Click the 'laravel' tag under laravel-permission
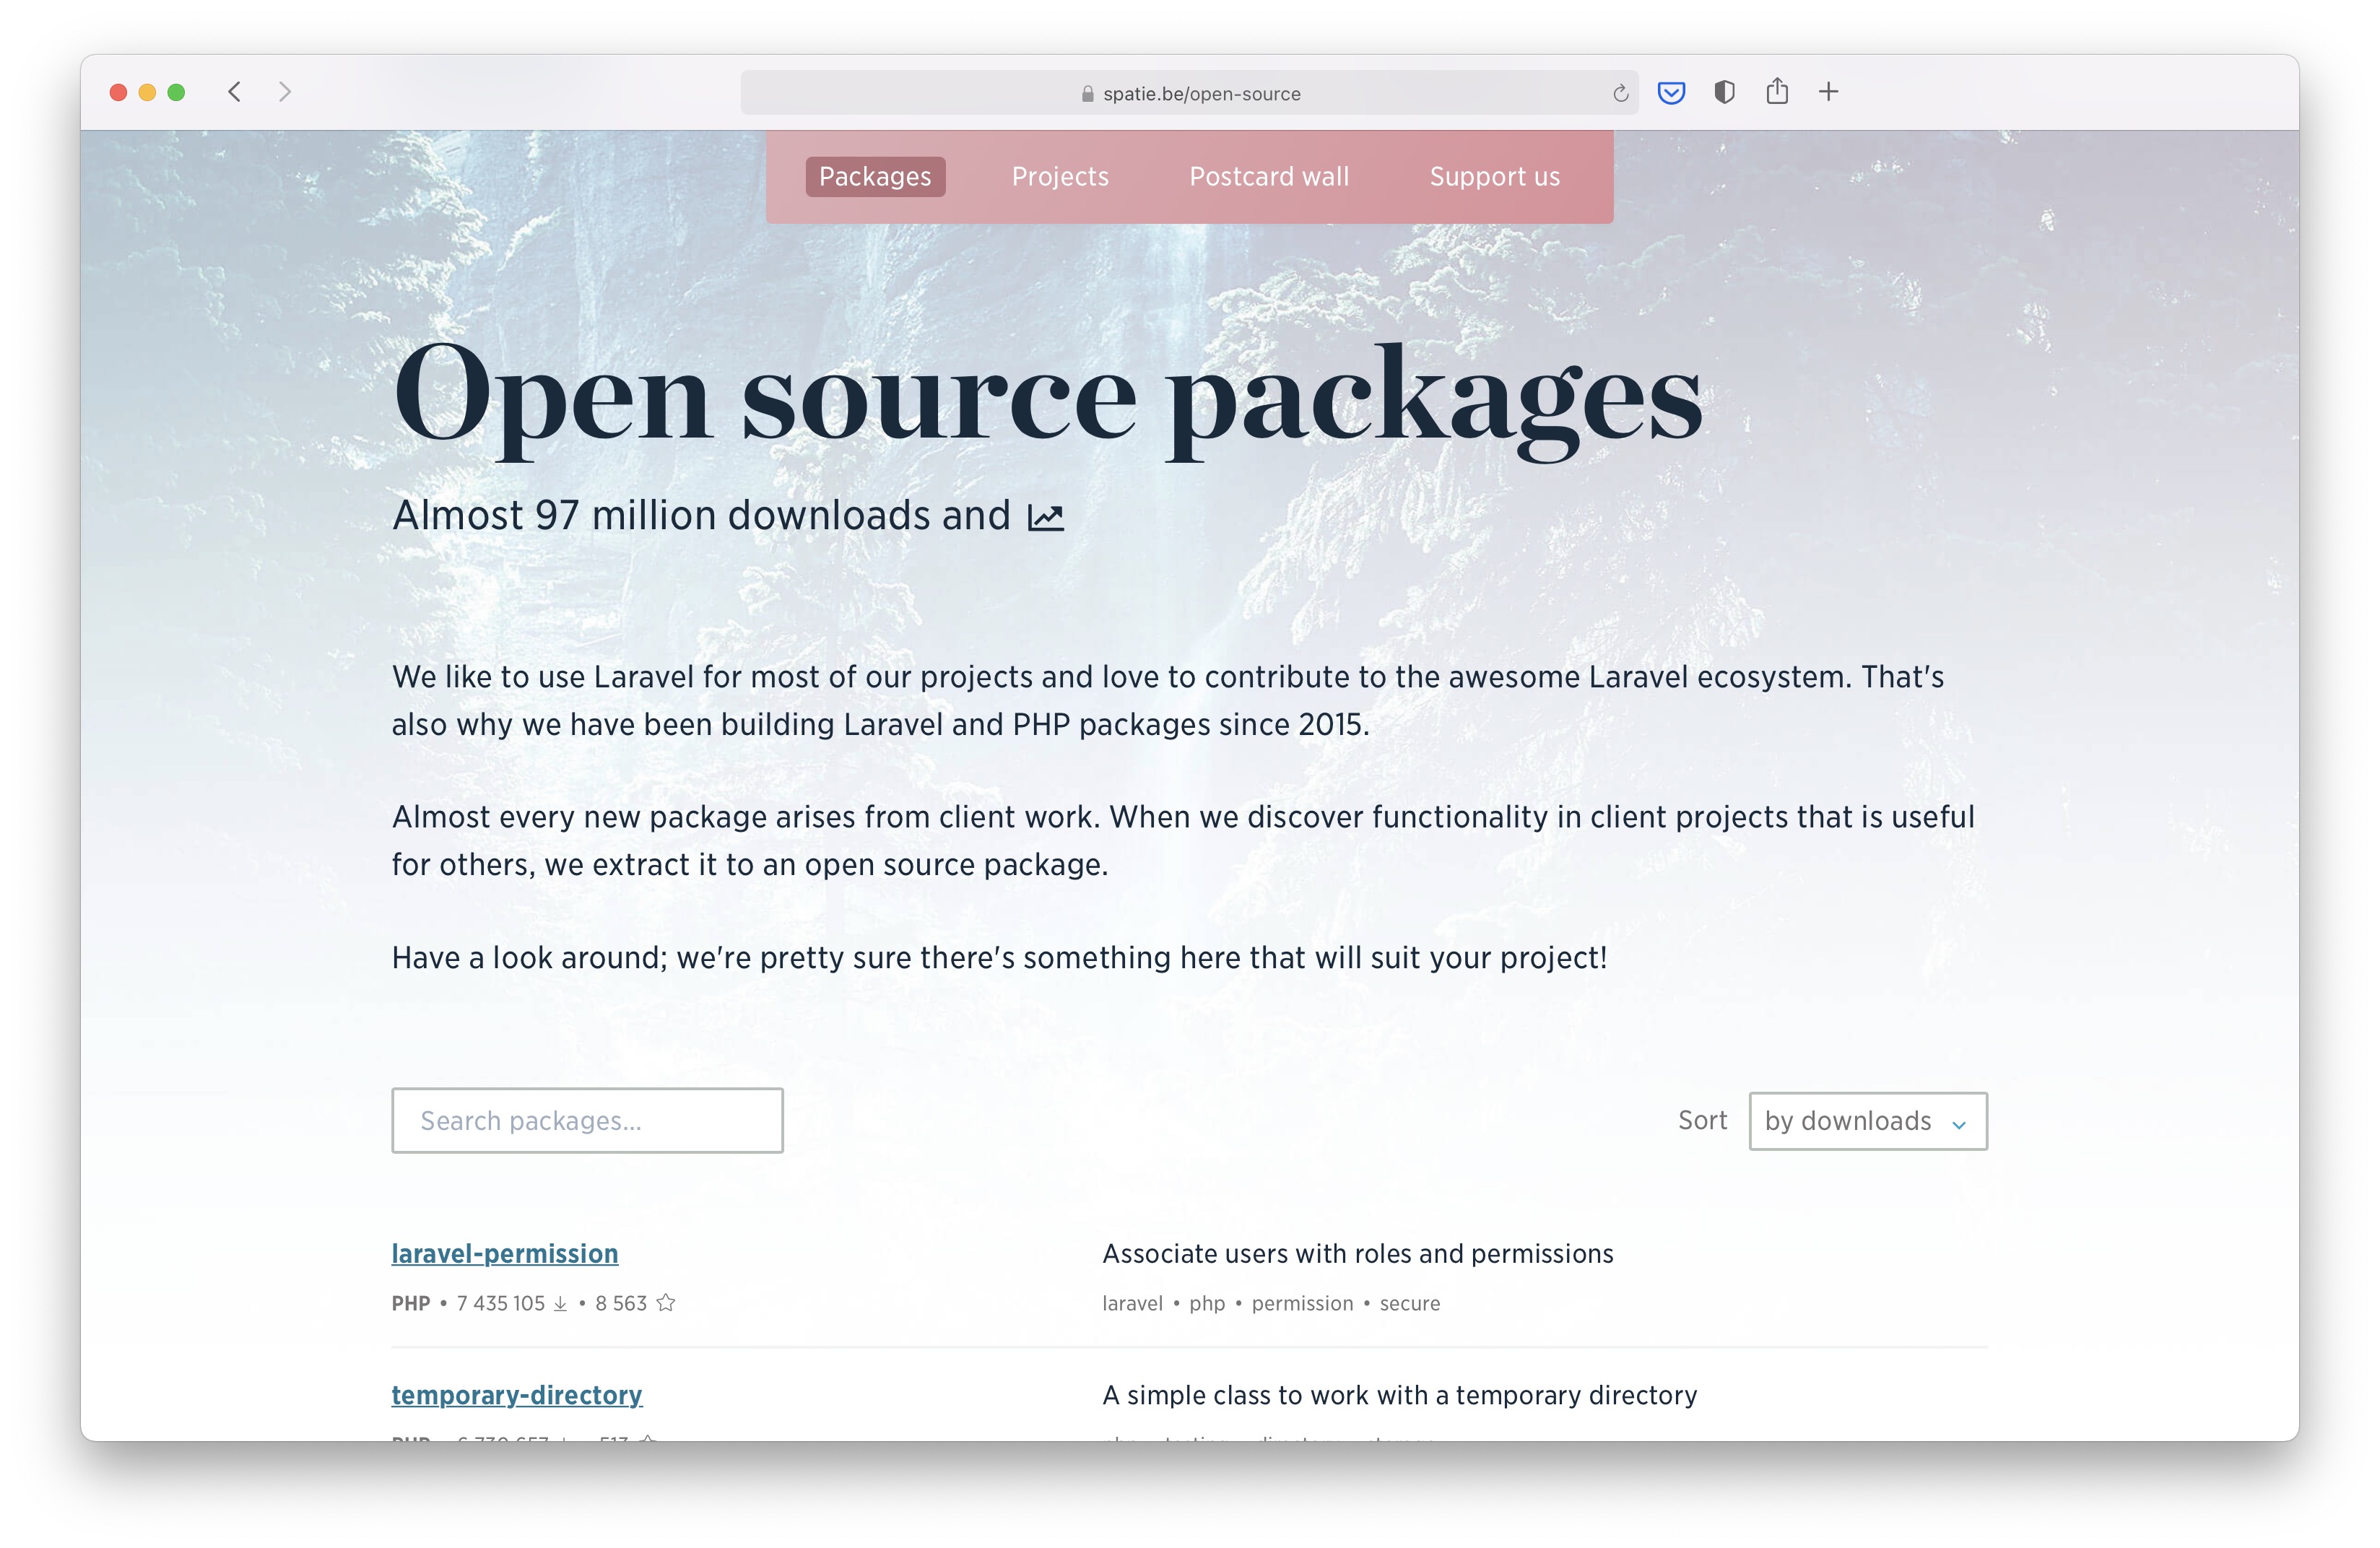2380x1548 pixels. tap(1132, 1303)
